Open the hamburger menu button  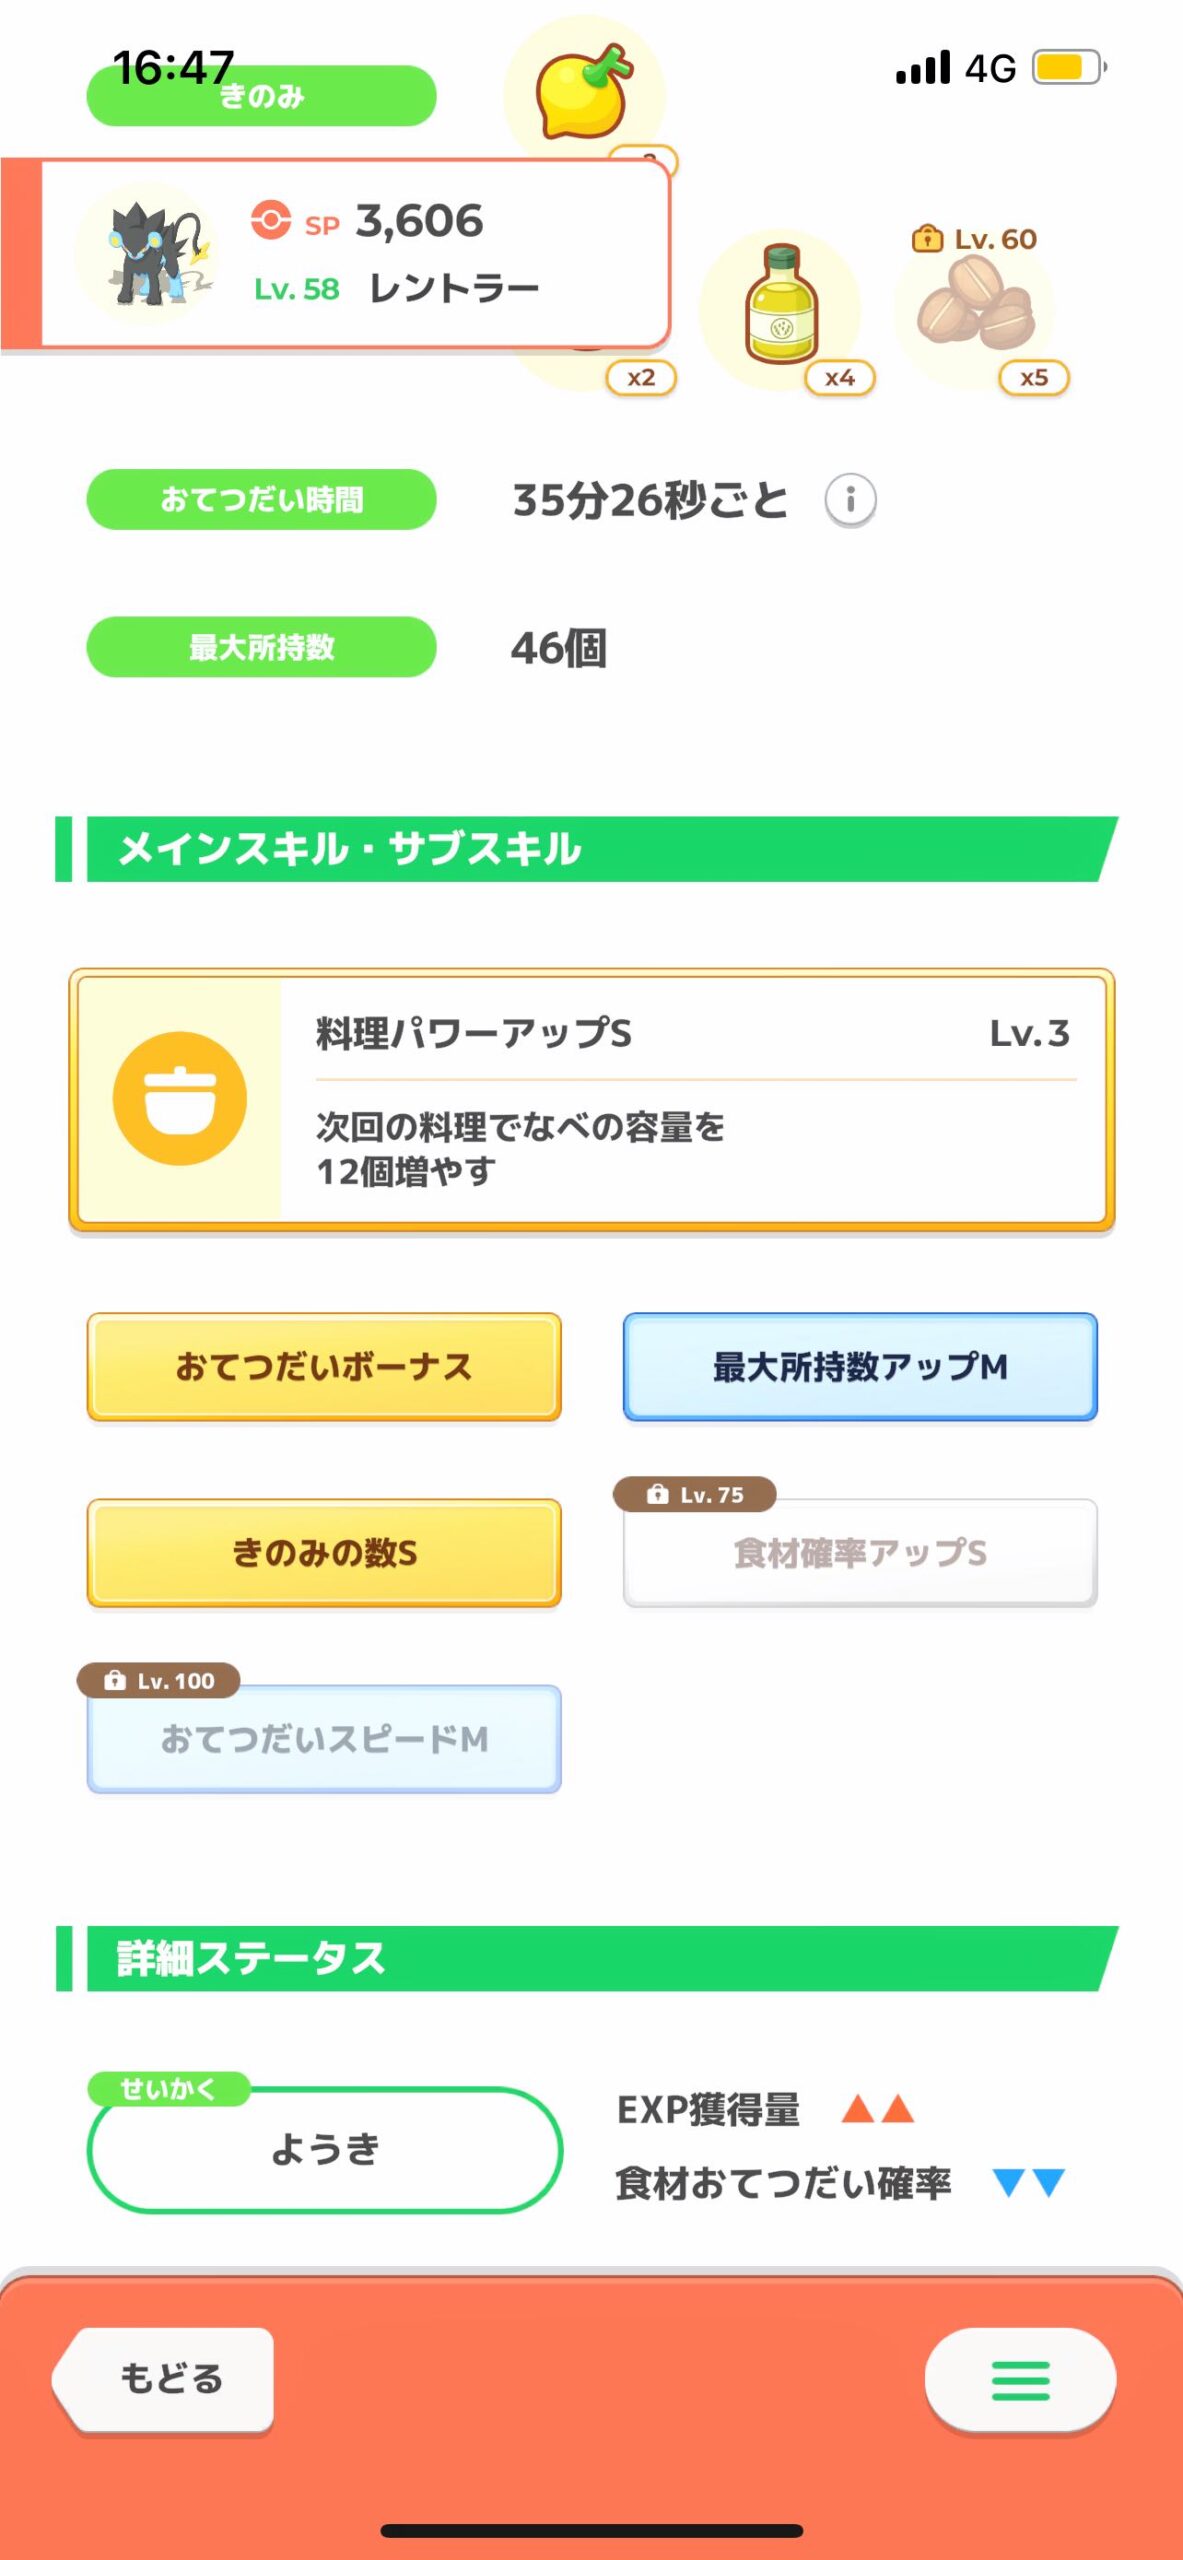[x=1020, y=2380]
